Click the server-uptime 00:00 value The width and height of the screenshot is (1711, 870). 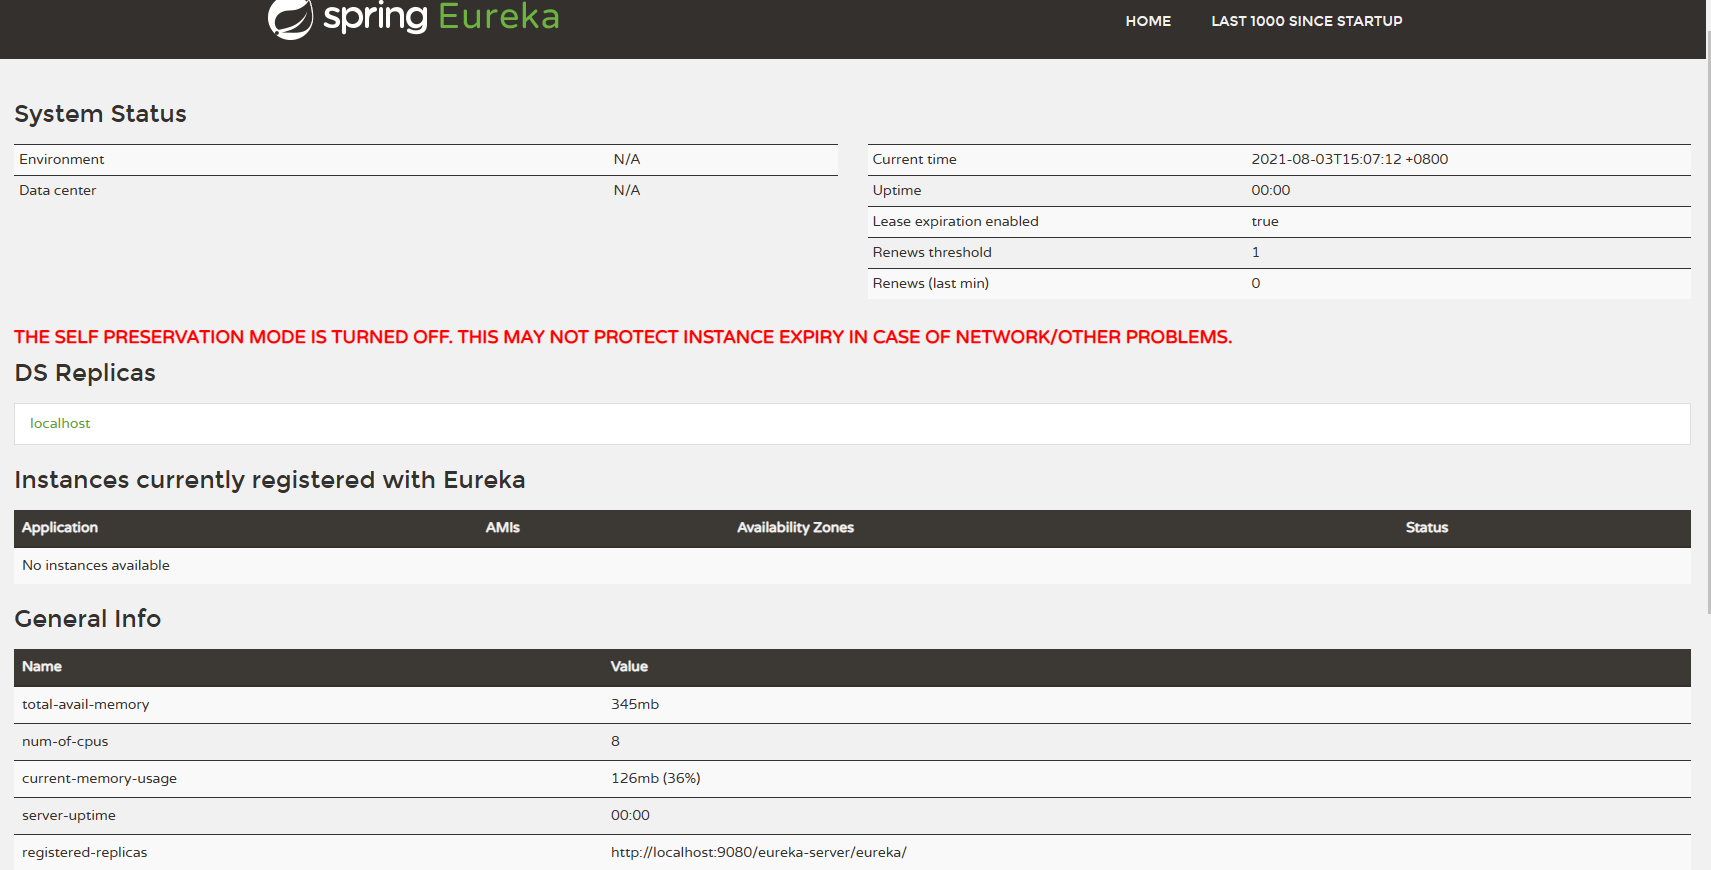coord(630,815)
